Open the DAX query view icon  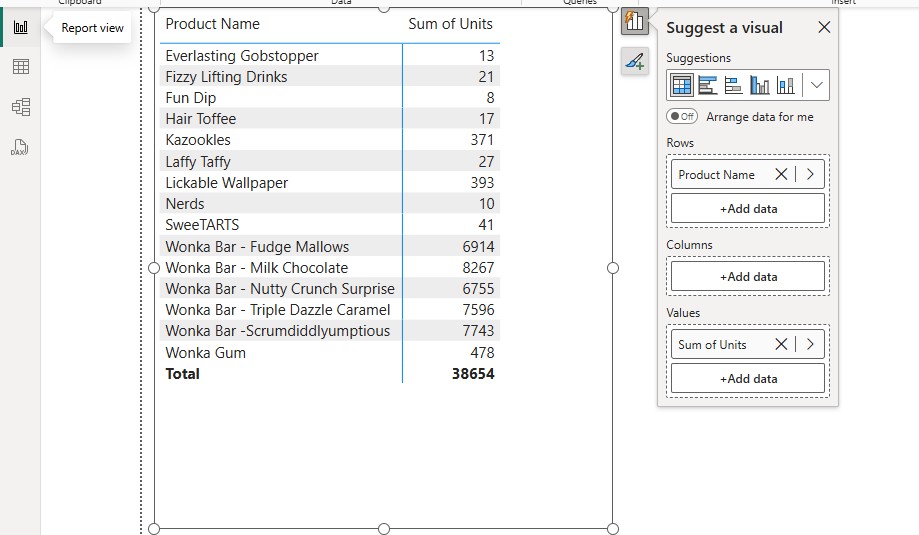[x=19, y=147]
